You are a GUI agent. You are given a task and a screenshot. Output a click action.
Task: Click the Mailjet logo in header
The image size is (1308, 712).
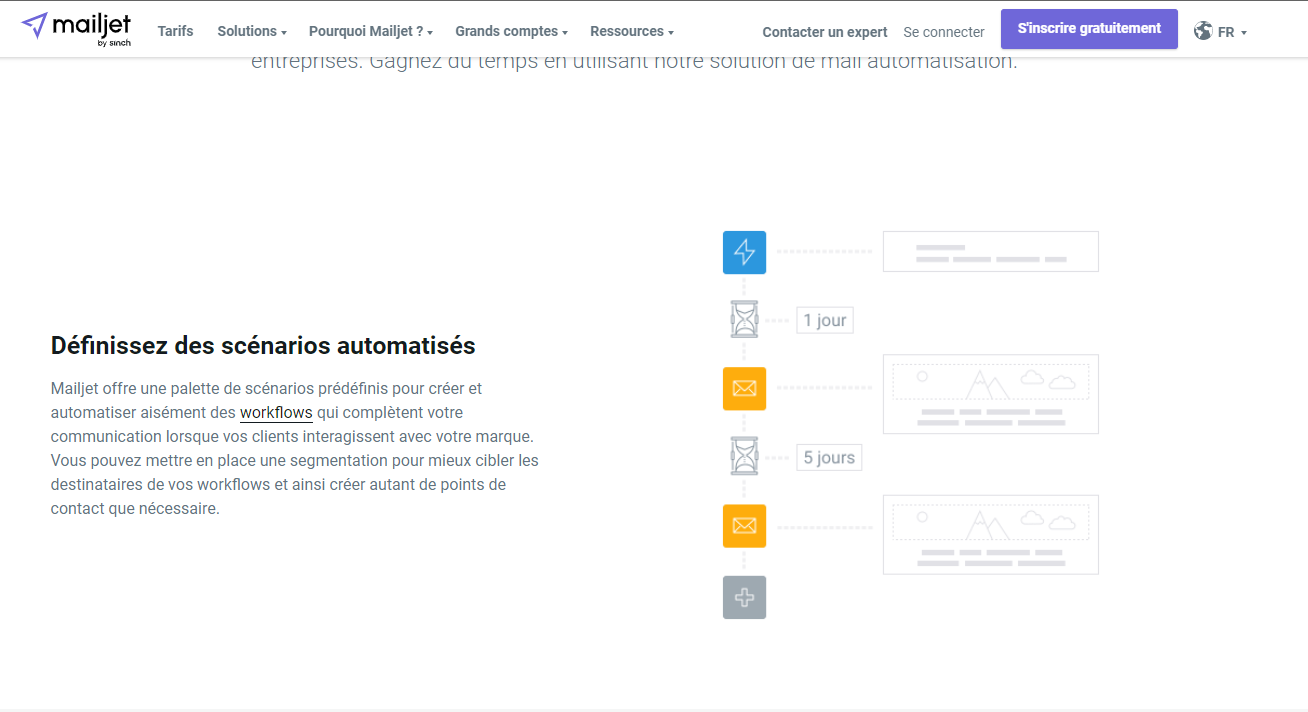coord(76,29)
